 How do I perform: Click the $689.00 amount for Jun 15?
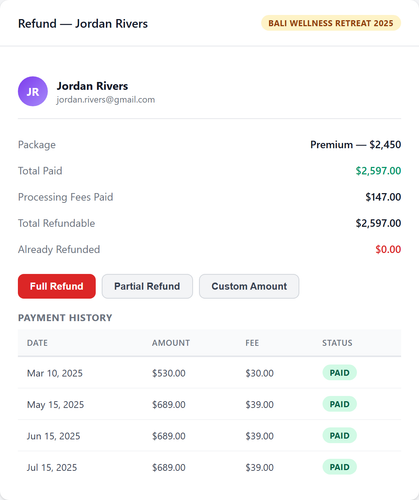(x=169, y=436)
